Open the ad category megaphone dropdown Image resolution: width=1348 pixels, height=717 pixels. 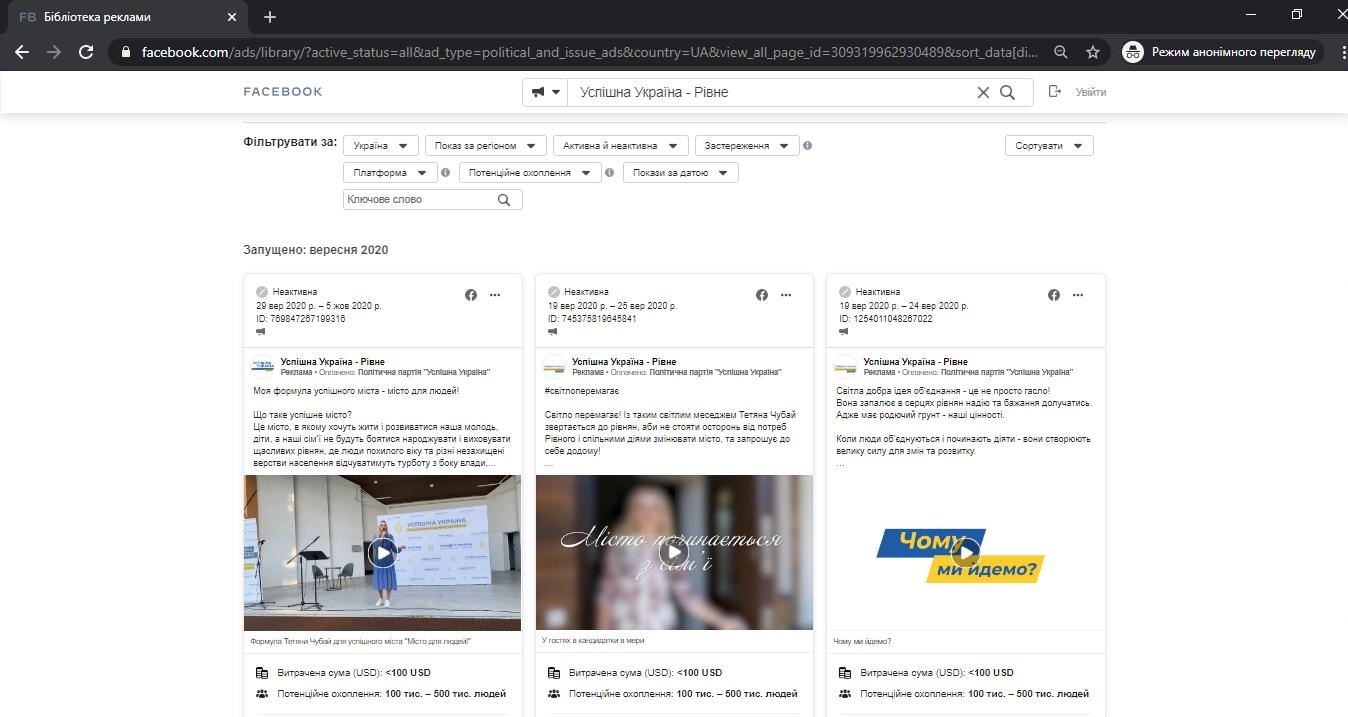click(x=546, y=92)
